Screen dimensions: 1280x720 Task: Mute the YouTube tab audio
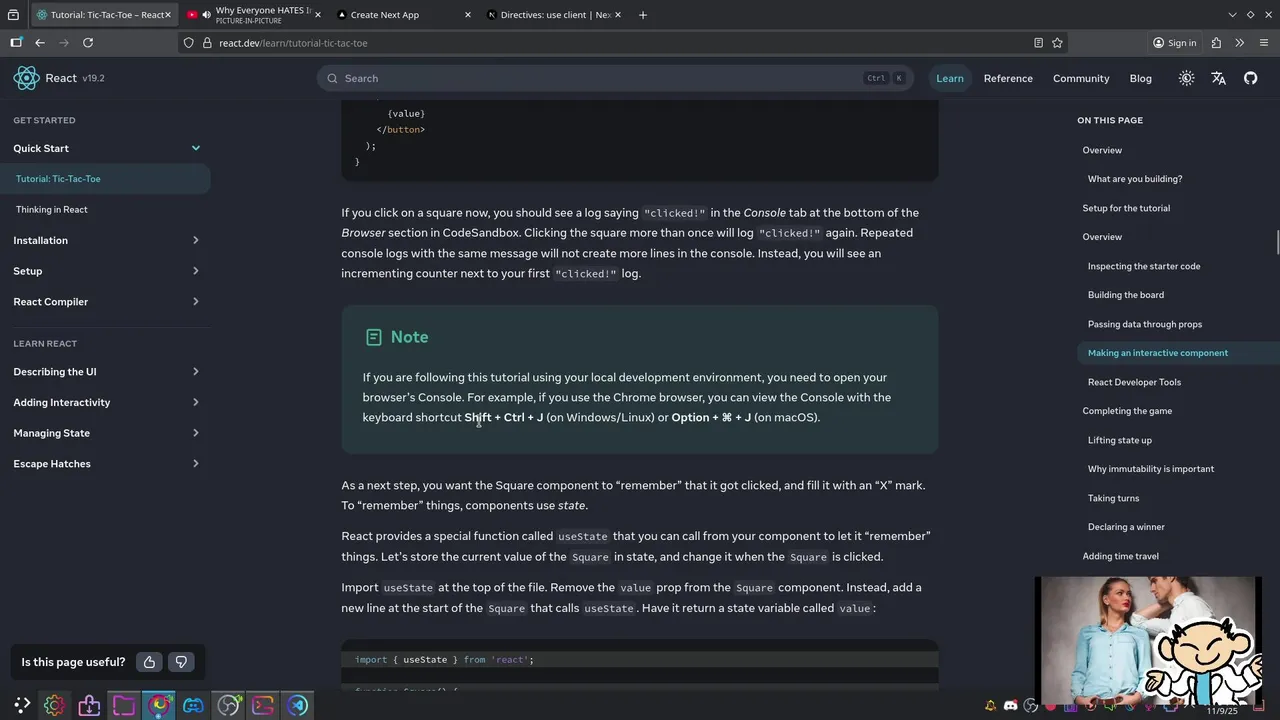206,15
